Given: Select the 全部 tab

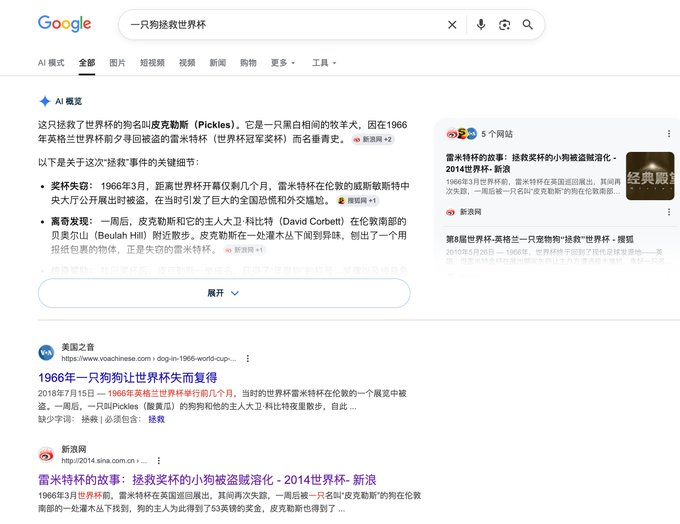Looking at the screenshot, I should coord(87,63).
